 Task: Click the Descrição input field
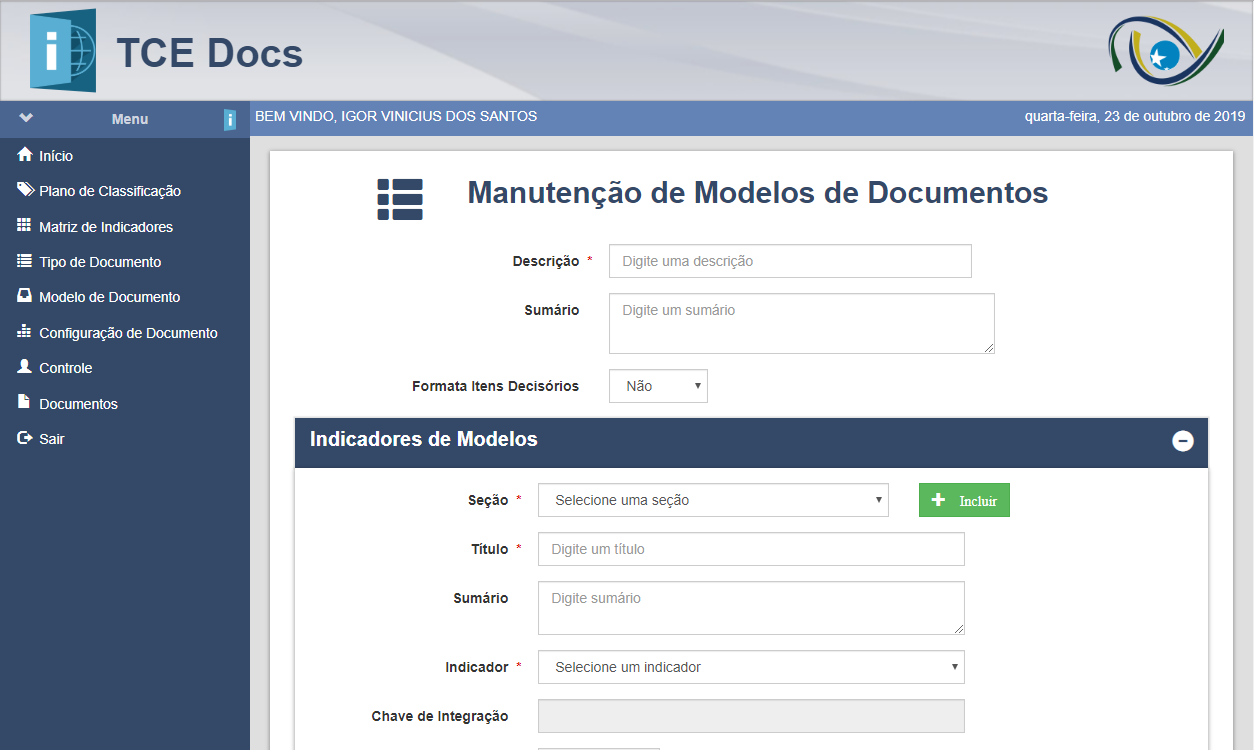pyautogui.click(x=789, y=261)
